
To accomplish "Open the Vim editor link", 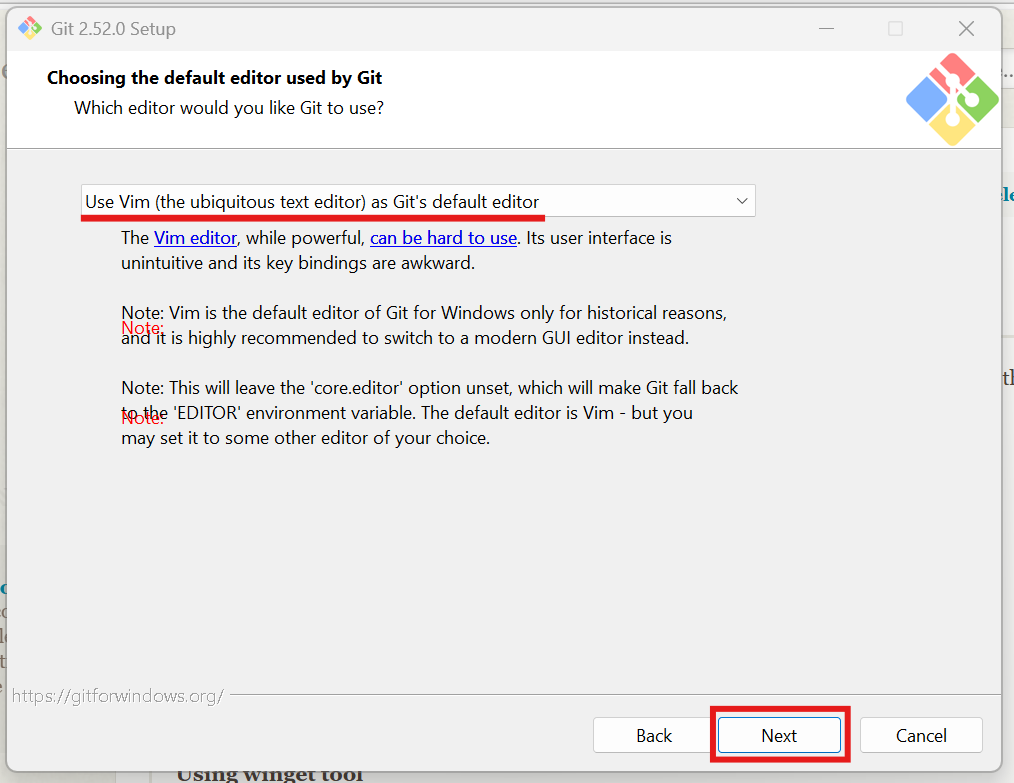I will coord(195,238).
